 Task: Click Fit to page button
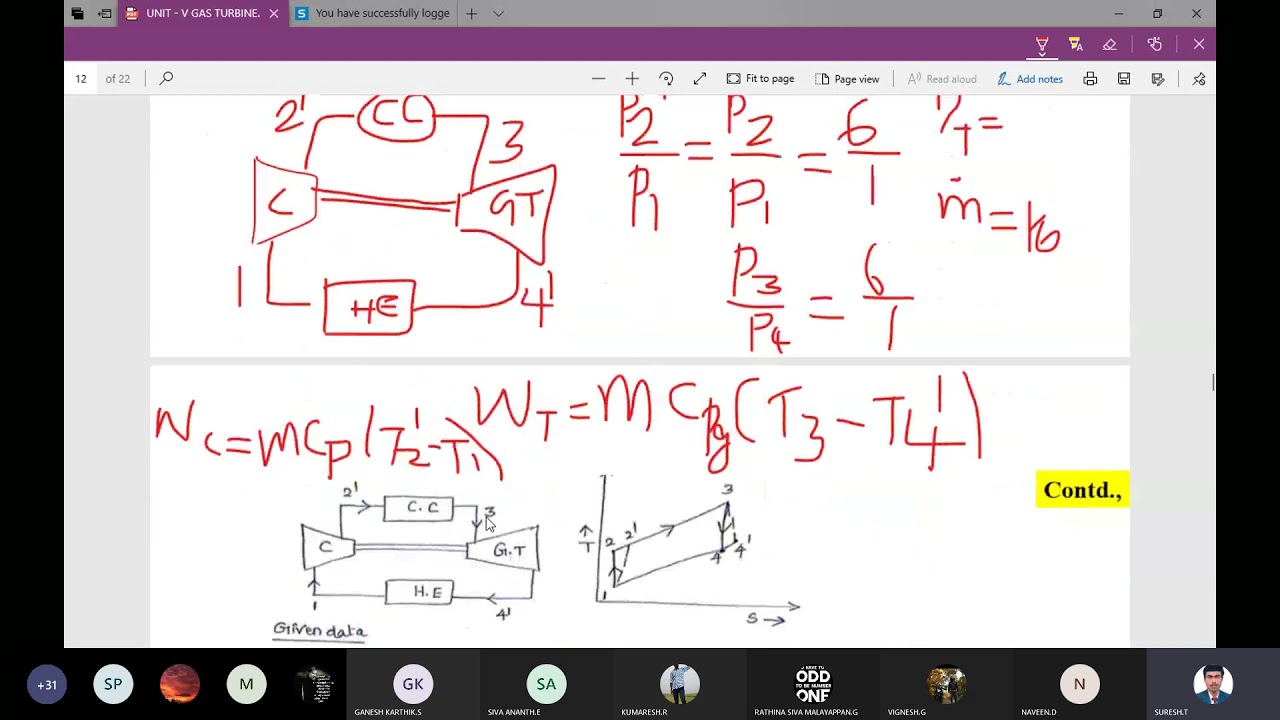(x=760, y=79)
